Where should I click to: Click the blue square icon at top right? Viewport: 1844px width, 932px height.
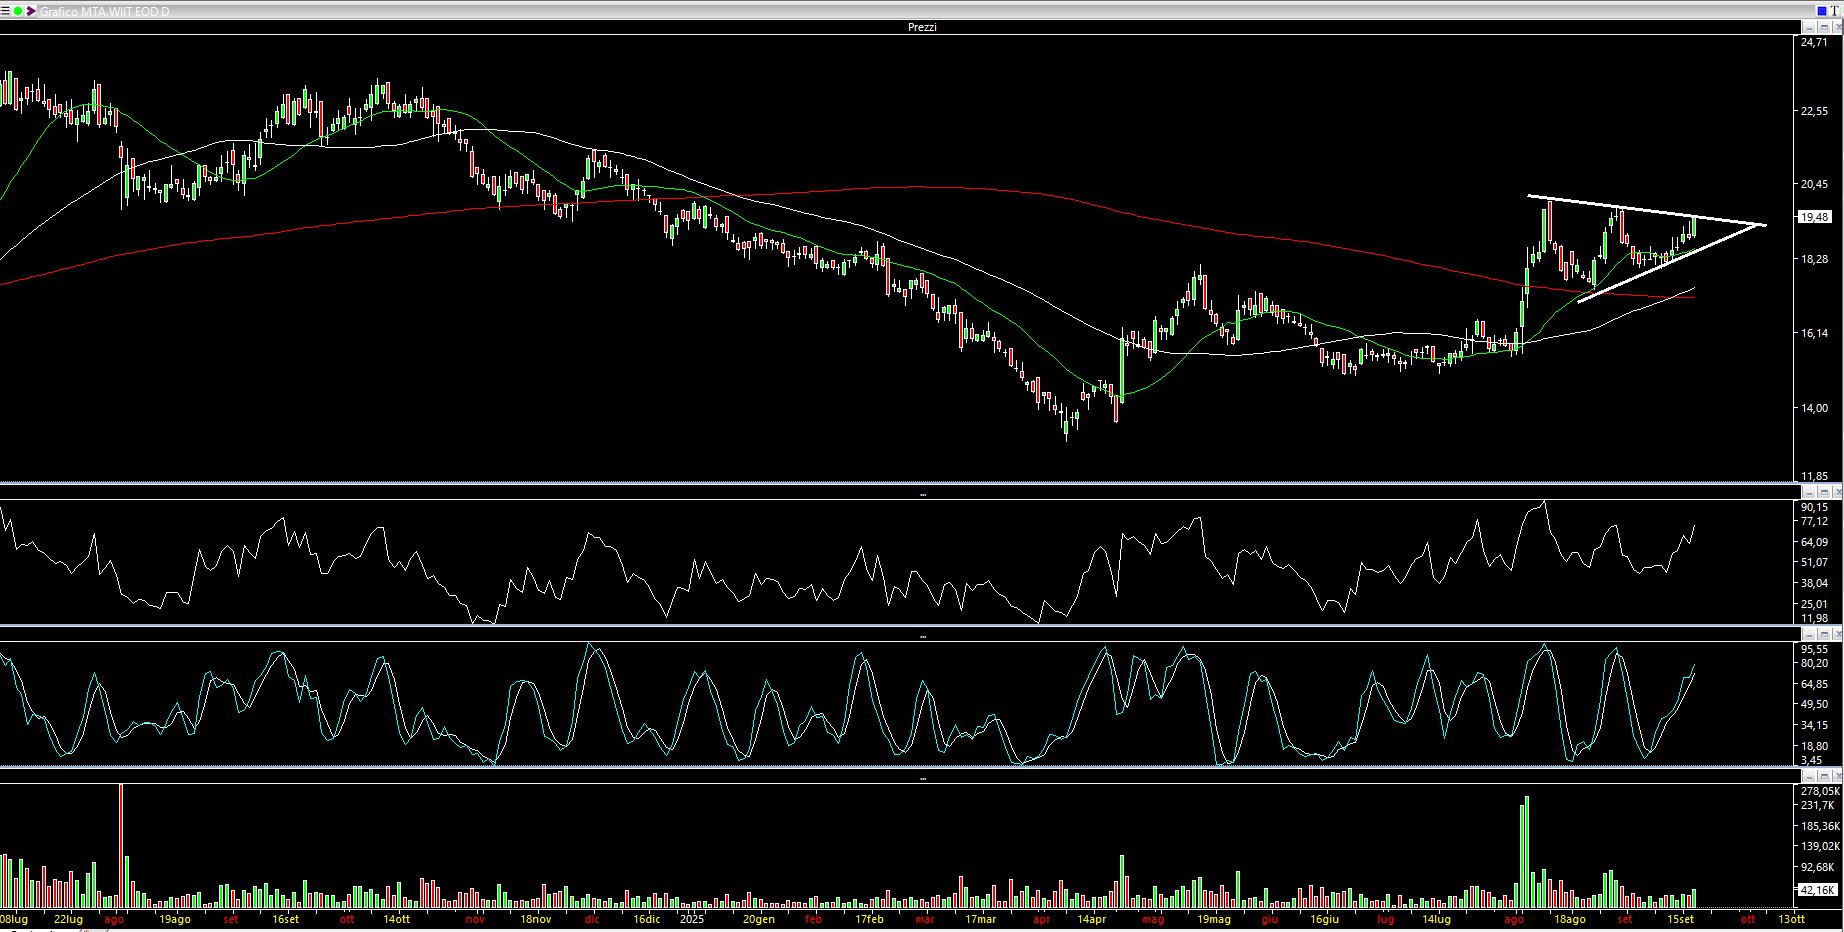pyautogui.click(x=1822, y=11)
